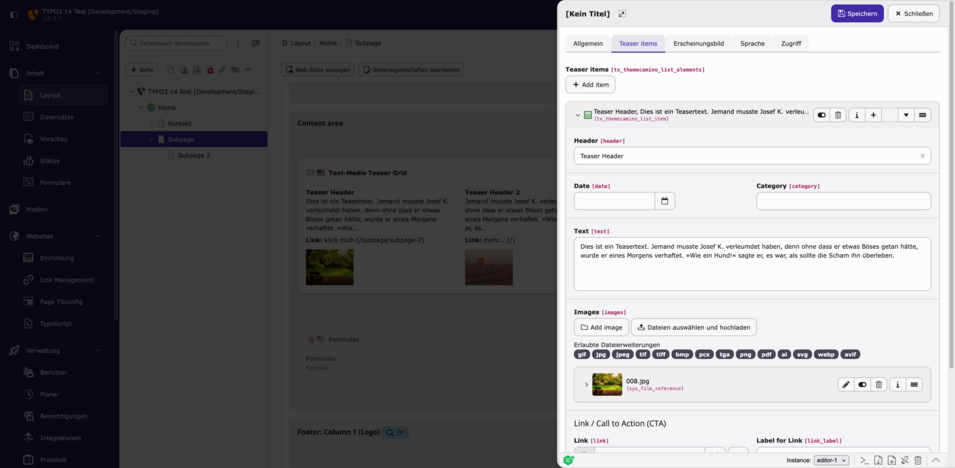Image resolution: width=955 pixels, height=468 pixels.
Task: Click the trash icon in bottom bar
Action: [918, 461]
